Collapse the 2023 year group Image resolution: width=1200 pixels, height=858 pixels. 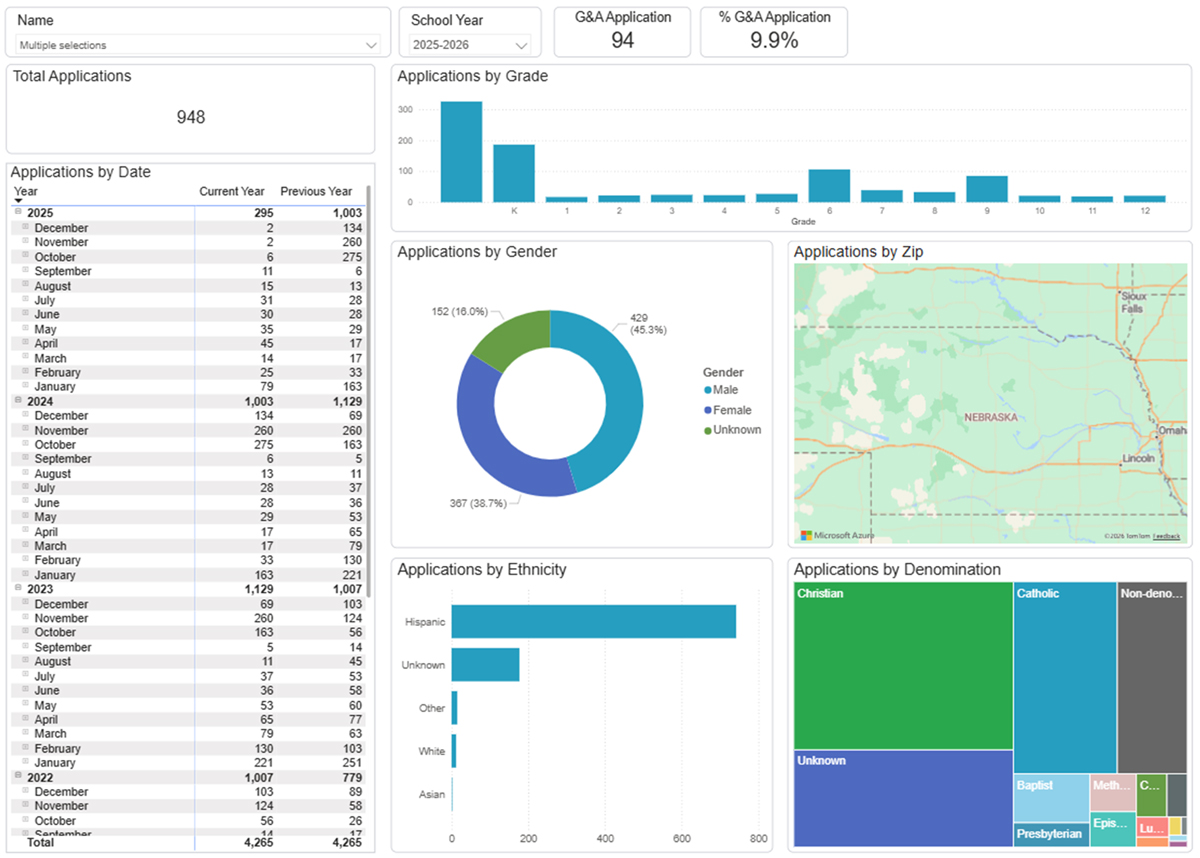click(x=17, y=589)
